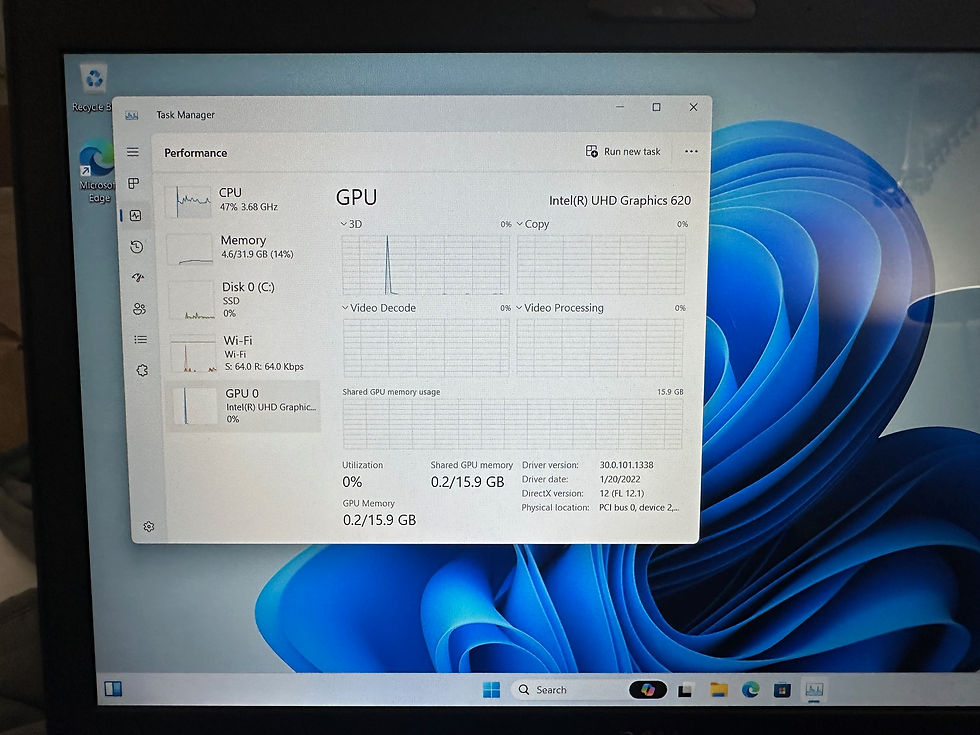Open Copilot icon in the search box
The width and height of the screenshot is (980, 735).
(647, 690)
